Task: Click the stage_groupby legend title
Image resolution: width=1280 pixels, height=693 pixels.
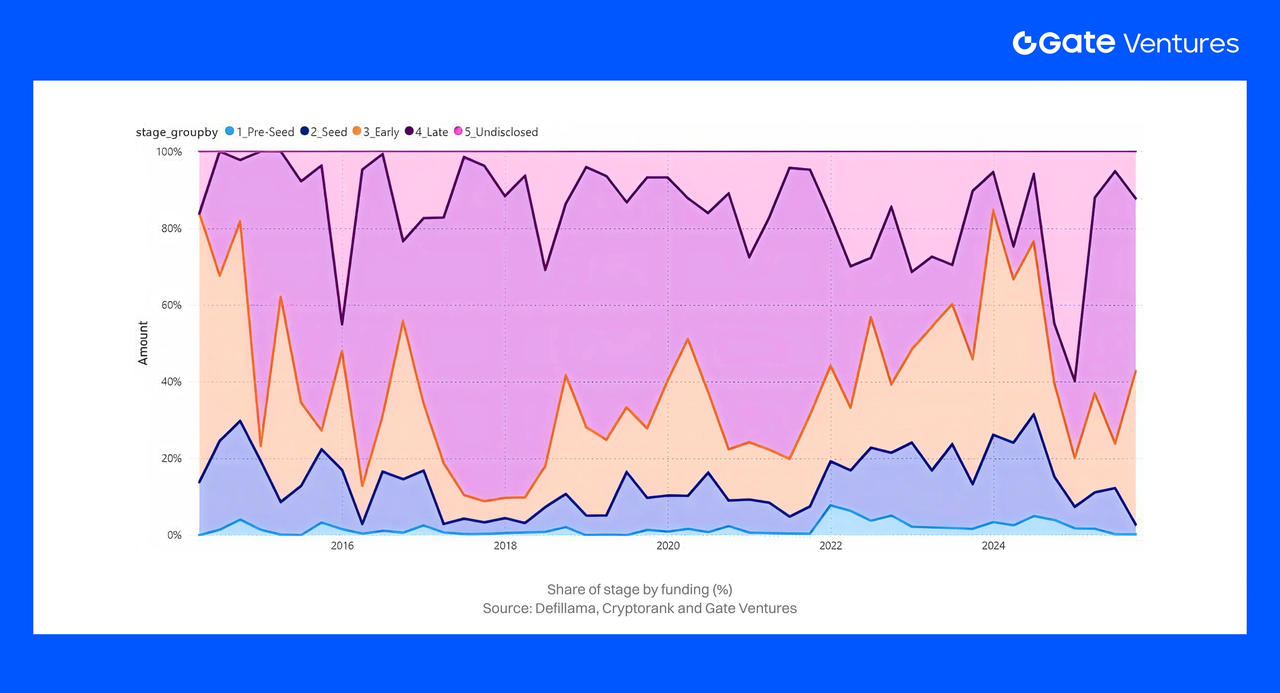Action: coord(177,132)
